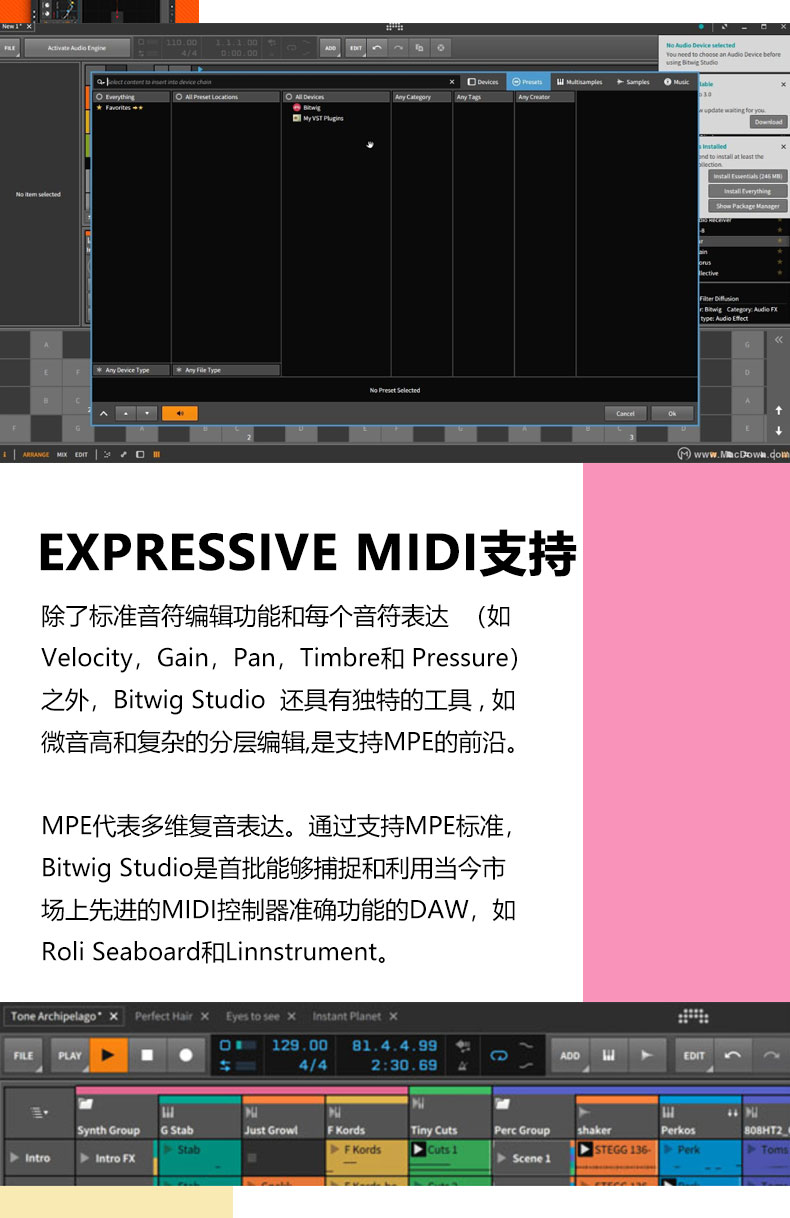Screen dimensions: 790x1218
Task: Shift keyboard octave down with arrow
Action: 779,431
